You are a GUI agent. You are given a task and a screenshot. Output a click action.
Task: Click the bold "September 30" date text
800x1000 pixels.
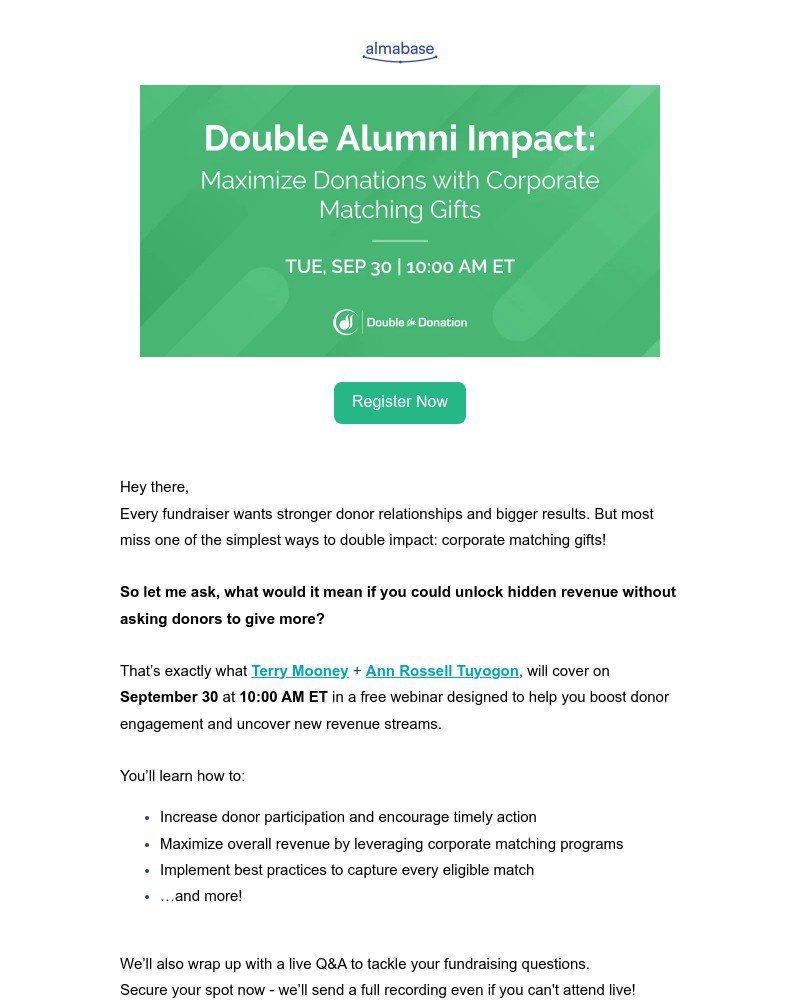point(169,697)
